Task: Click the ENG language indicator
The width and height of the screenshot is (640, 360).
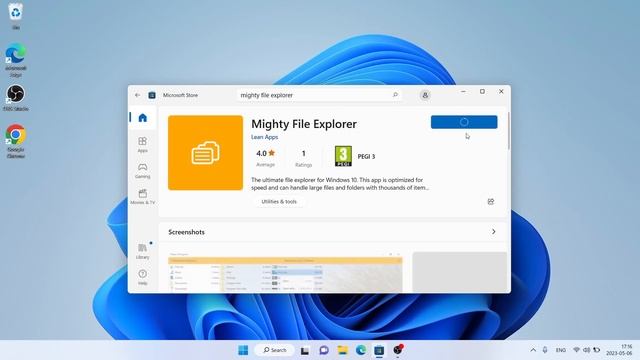Action: (x=561, y=350)
